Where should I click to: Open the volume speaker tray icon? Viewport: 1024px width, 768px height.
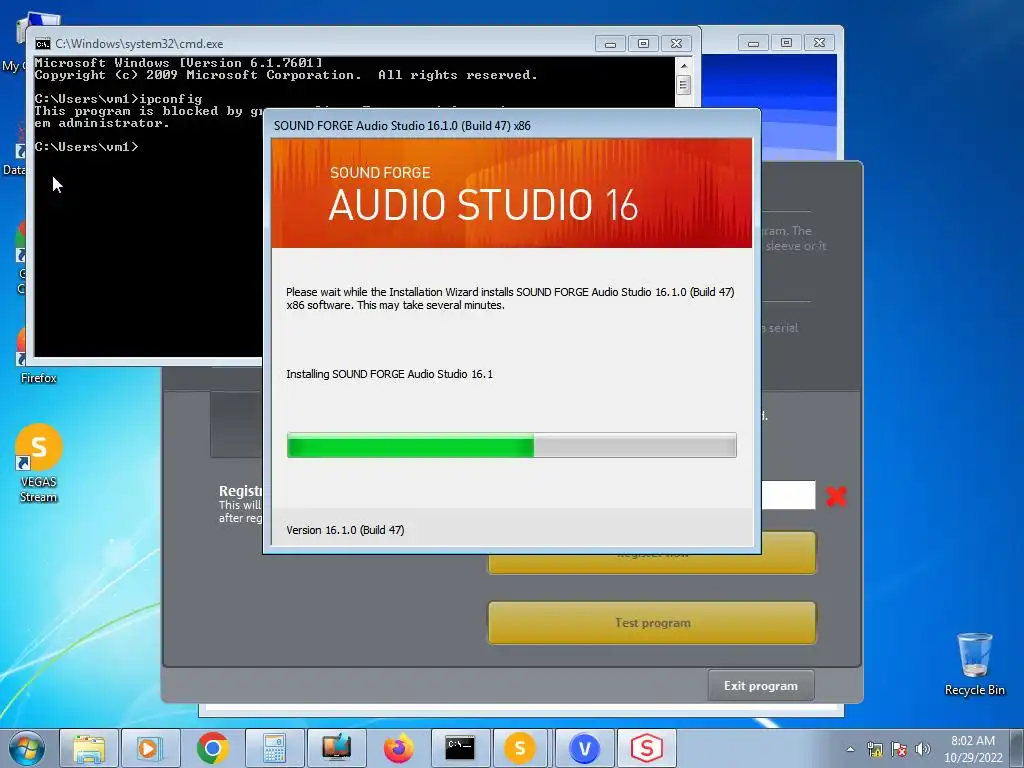pyautogui.click(x=923, y=749)
